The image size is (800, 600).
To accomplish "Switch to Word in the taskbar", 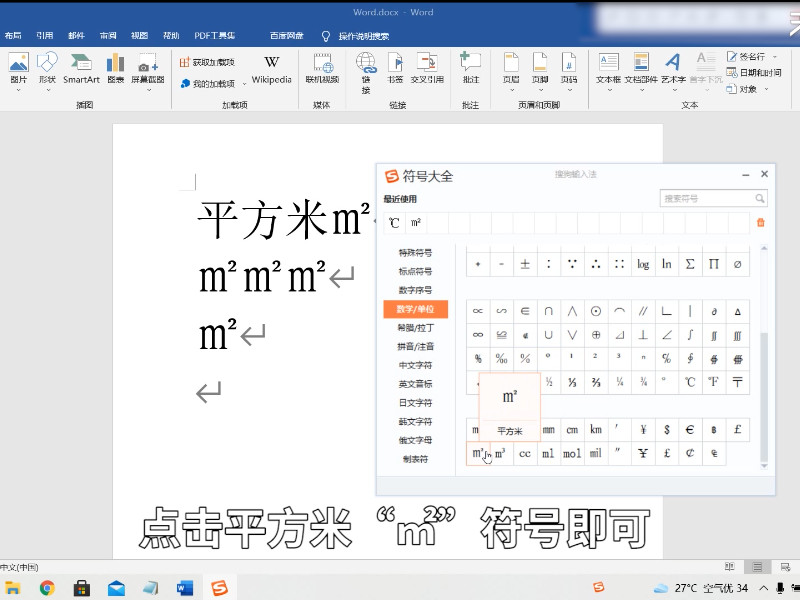I will [185, 588].
